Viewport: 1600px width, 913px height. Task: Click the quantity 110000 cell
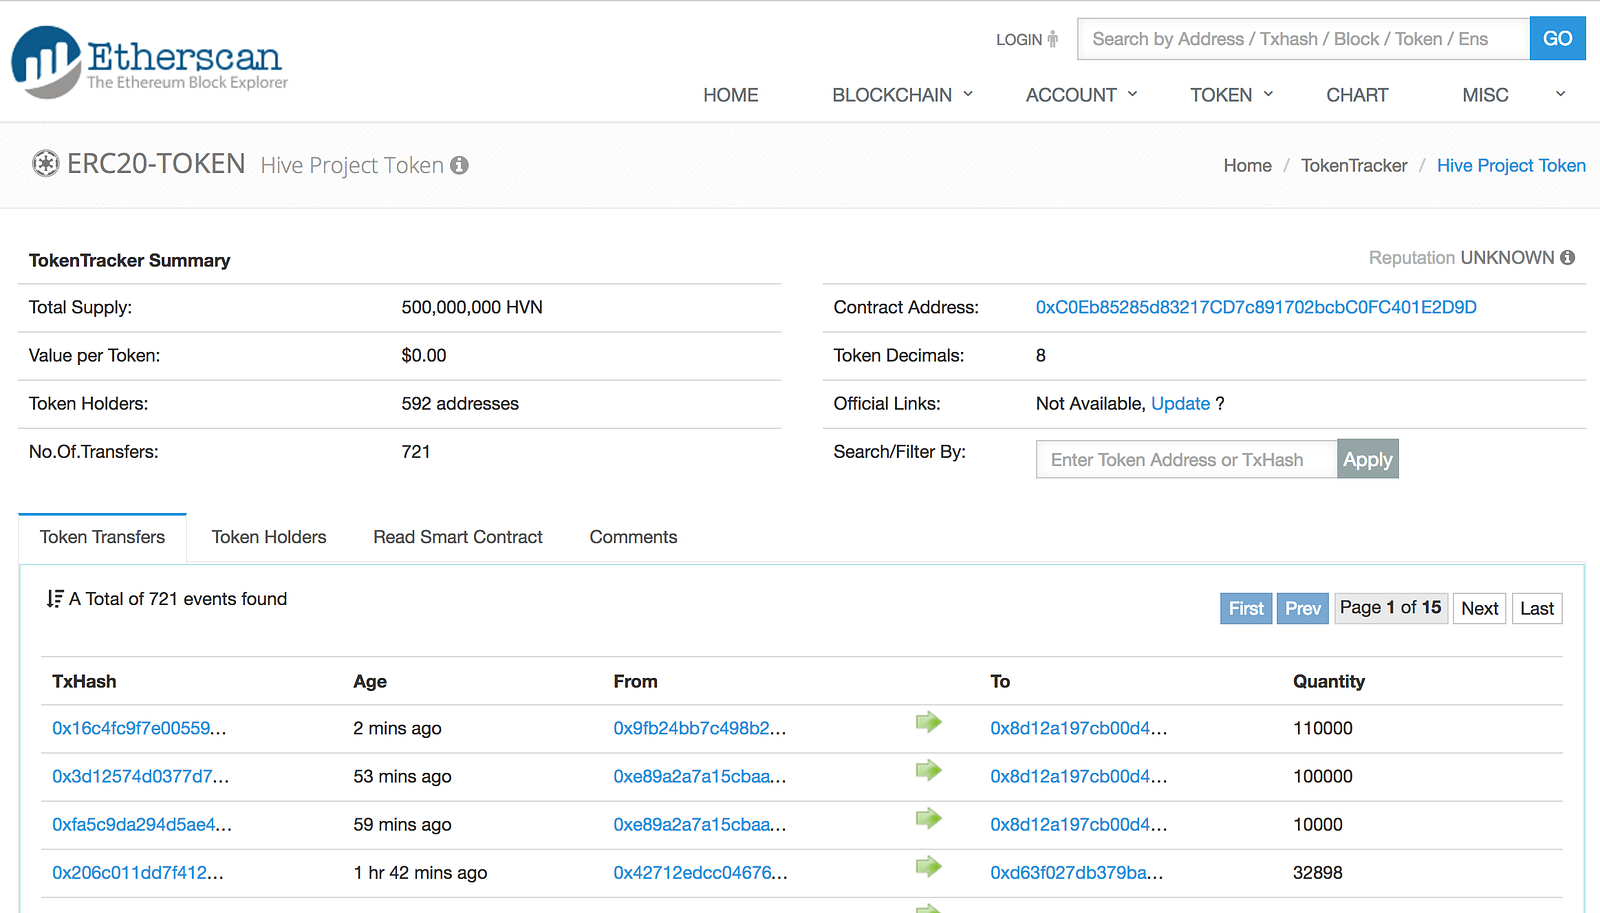click(x=1323, y=728)
